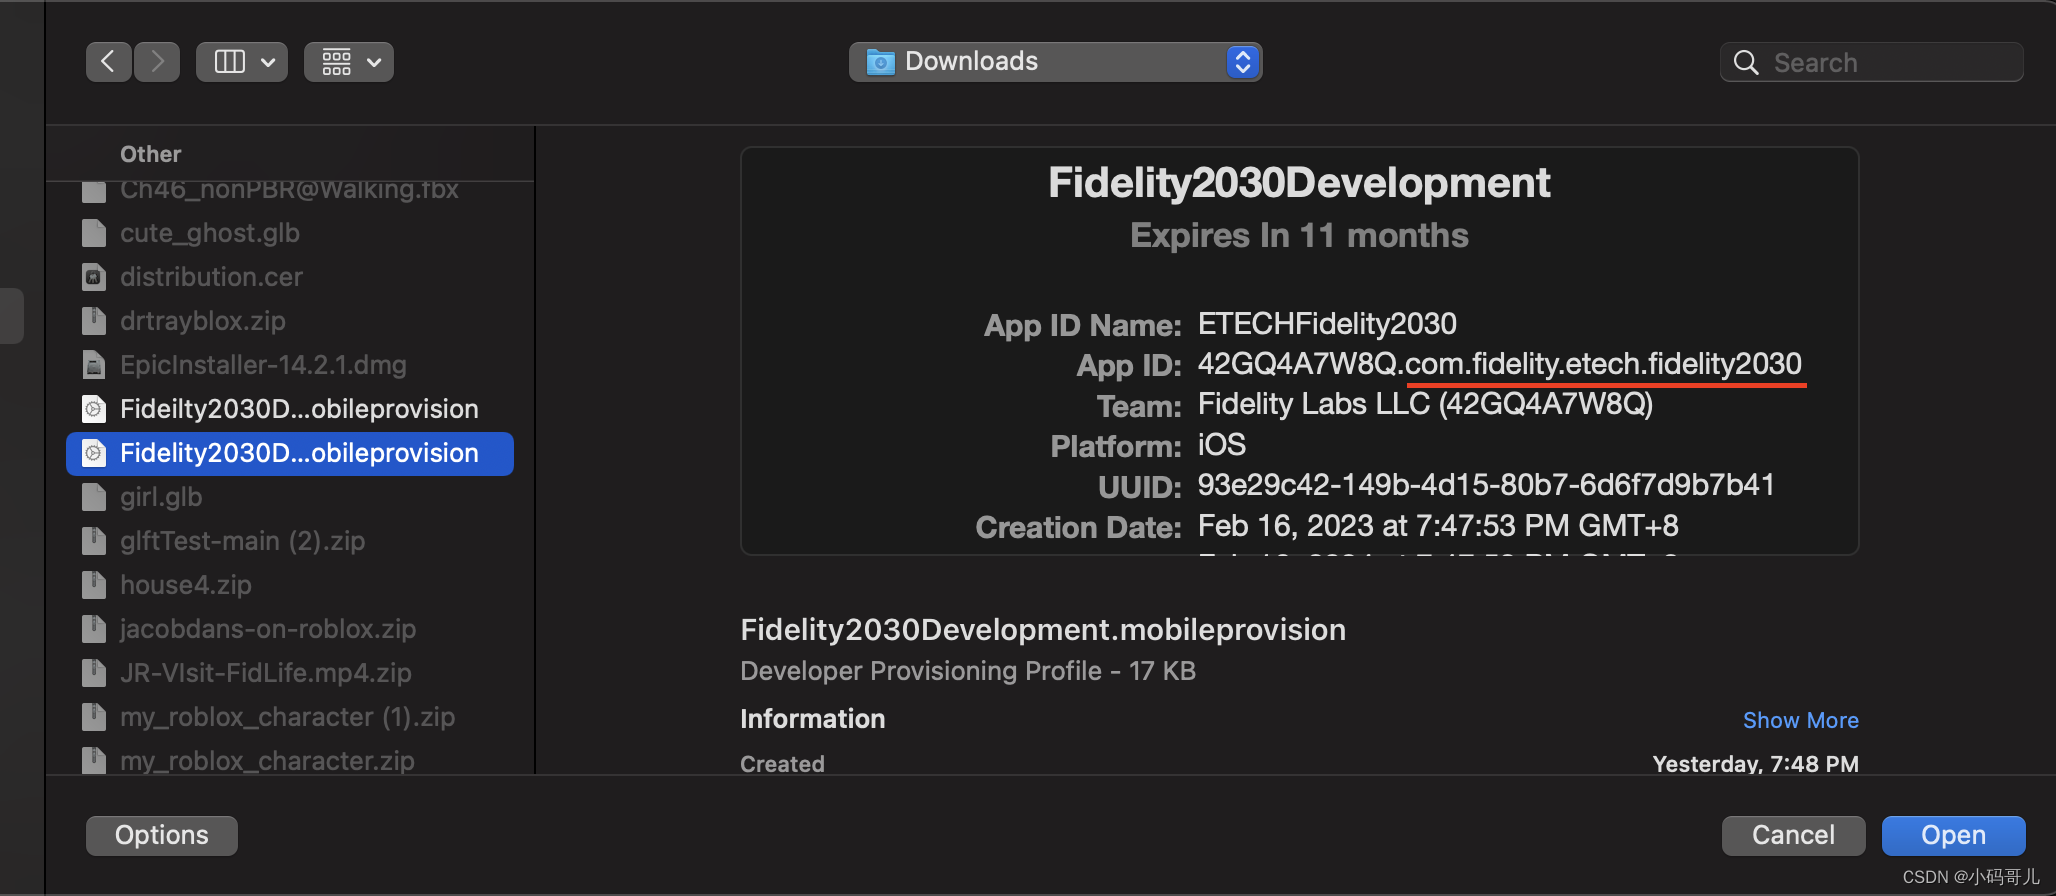This screenshot has height=896, width=2056.
Task: Click the Downloads folder icon
Action: point(880,62)
